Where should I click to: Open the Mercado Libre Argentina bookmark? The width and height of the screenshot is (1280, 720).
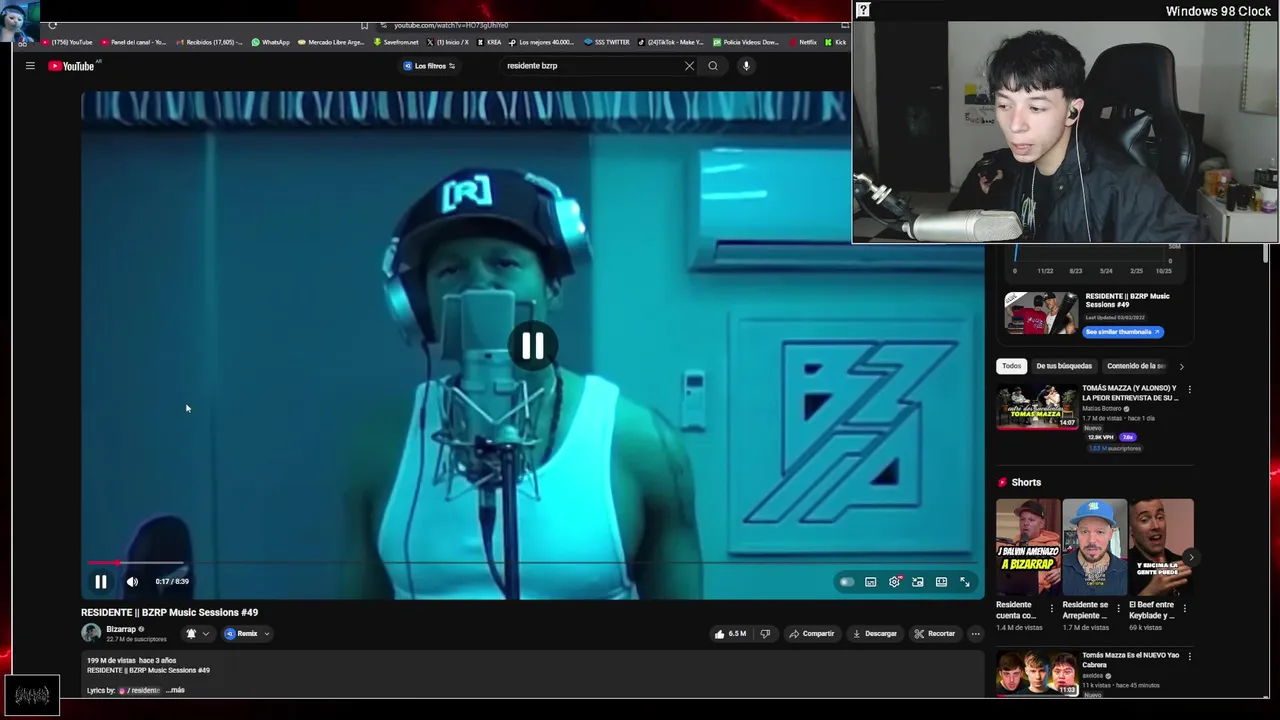point(331,42)
